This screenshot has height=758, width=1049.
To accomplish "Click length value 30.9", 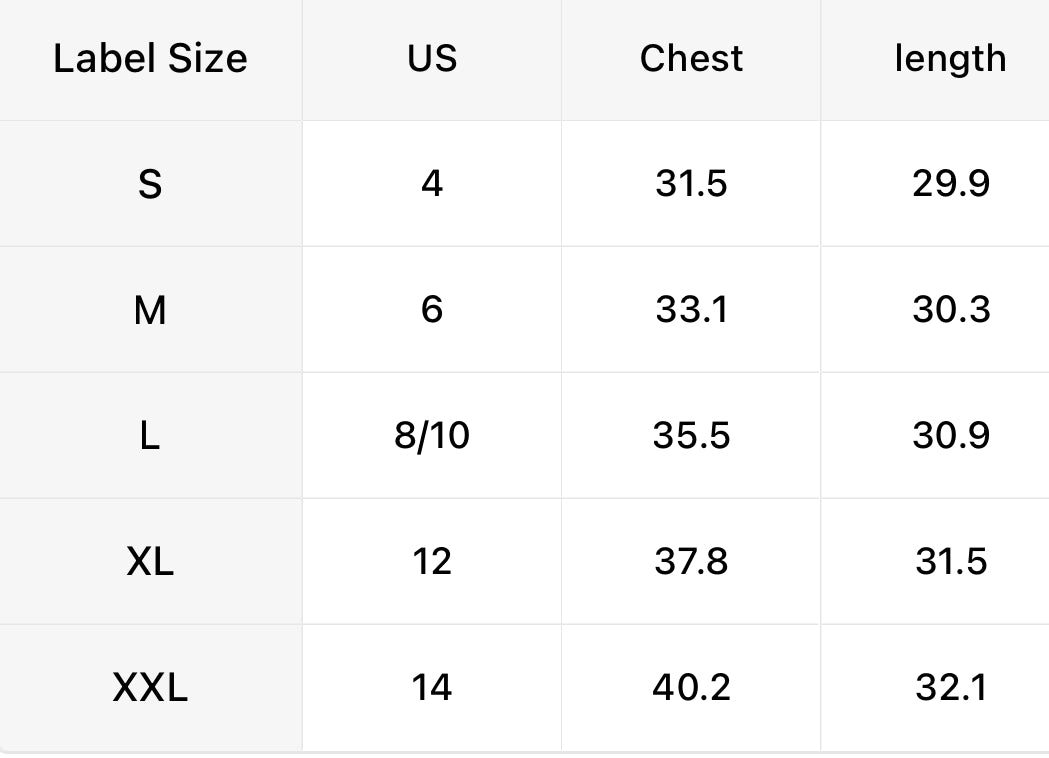I will pyautogui.click(x=951, y=436).
